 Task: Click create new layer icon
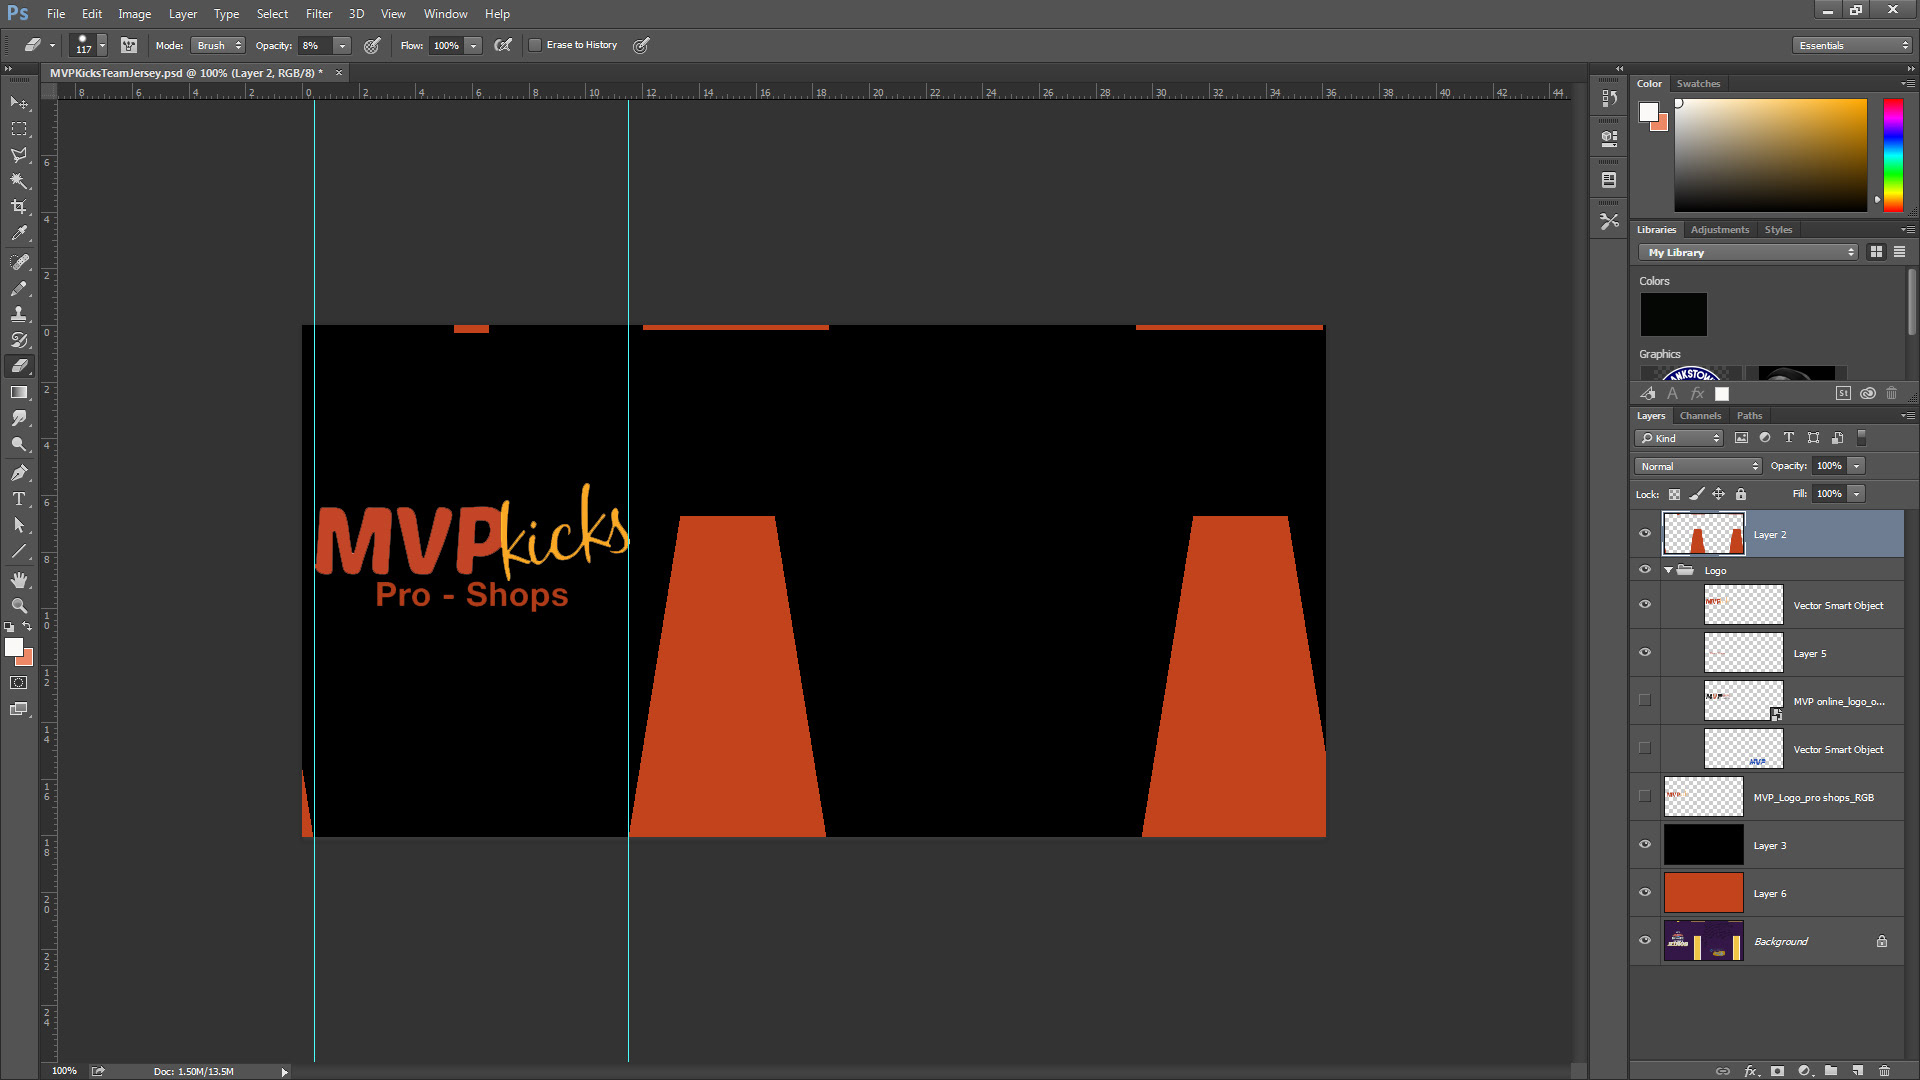click(x=1857, y=1070)
